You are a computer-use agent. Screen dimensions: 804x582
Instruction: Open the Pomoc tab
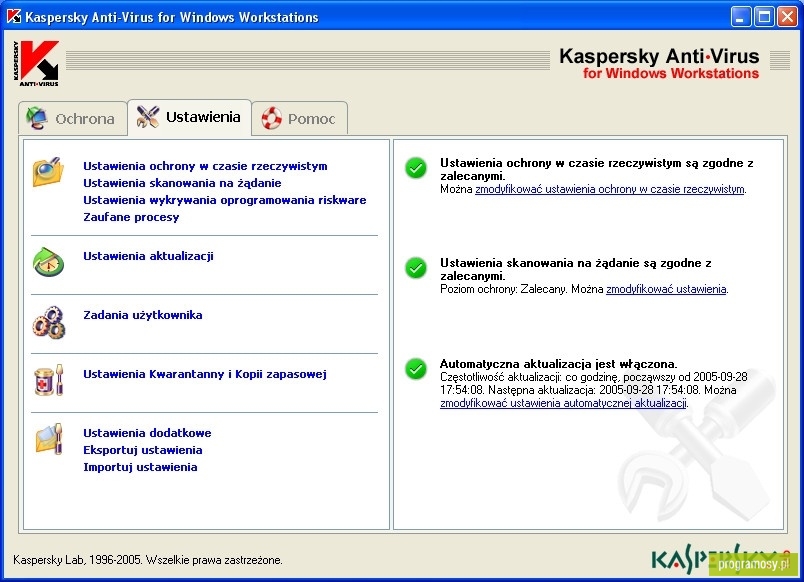coord(300,118)
